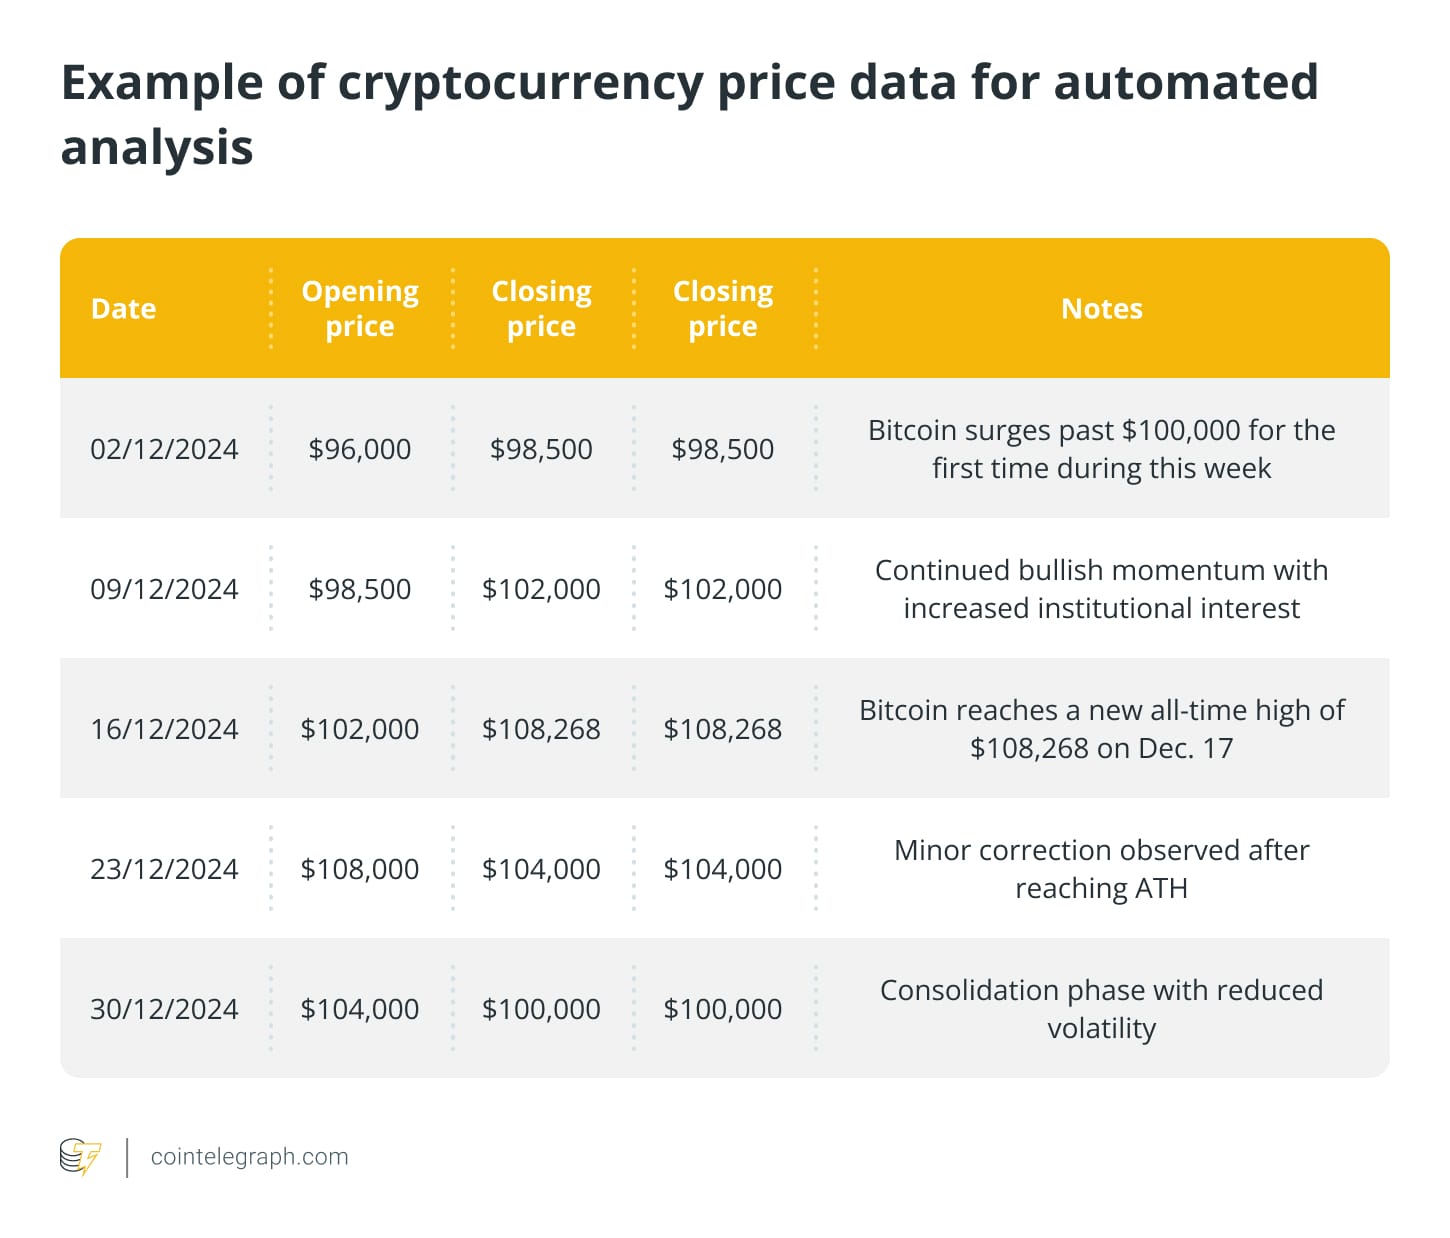The width and height of the screenshot is (1450, 1238).
Task: Click the minor correction after ATH note
Action: [1101, 869]
